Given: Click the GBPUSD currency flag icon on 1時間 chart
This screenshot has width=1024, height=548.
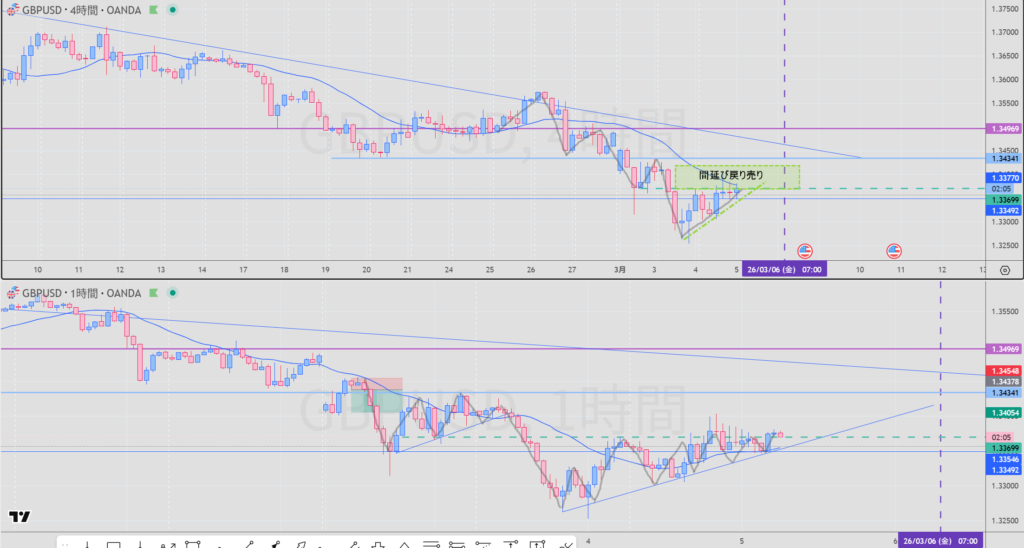Looking at the screenshot, I should click(12, 292).
